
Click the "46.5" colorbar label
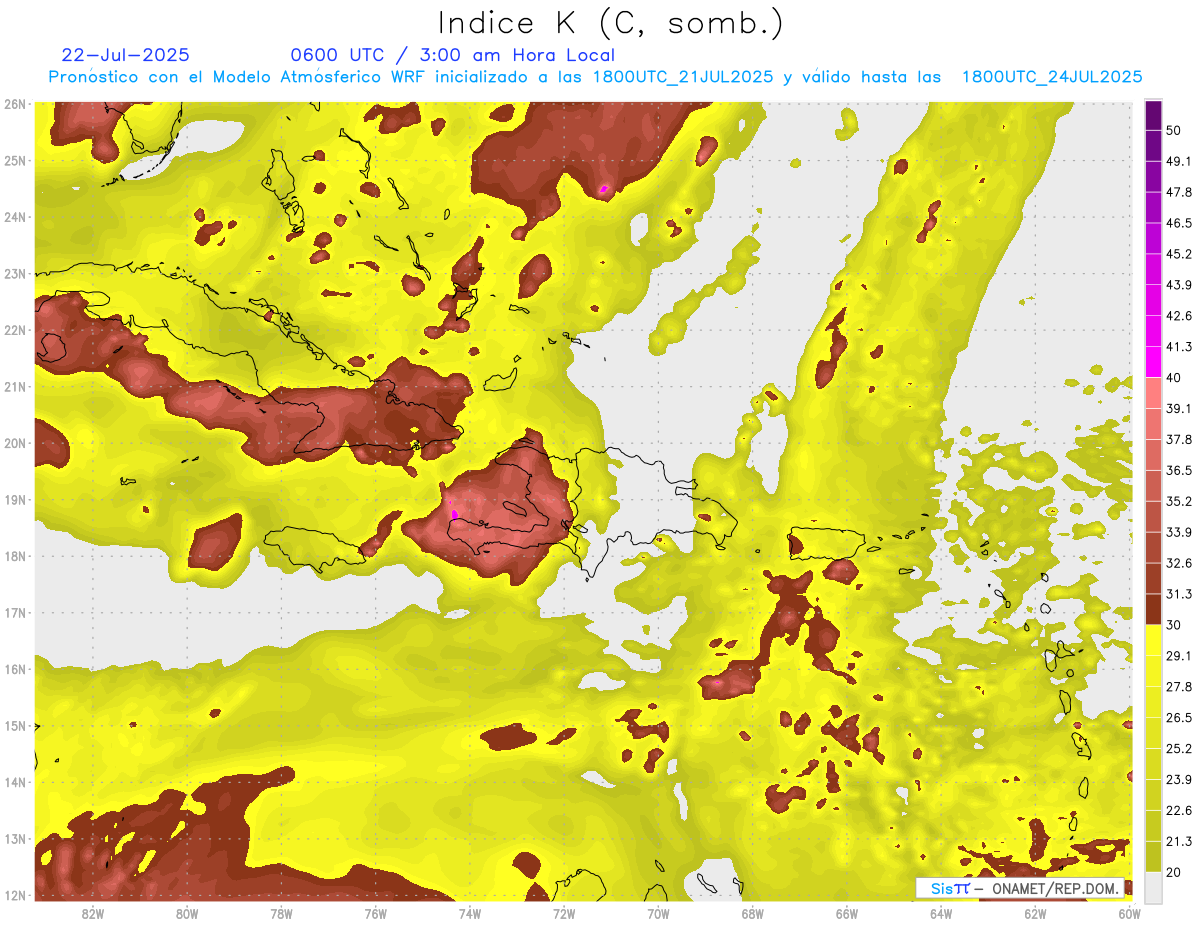(1179, 223)
